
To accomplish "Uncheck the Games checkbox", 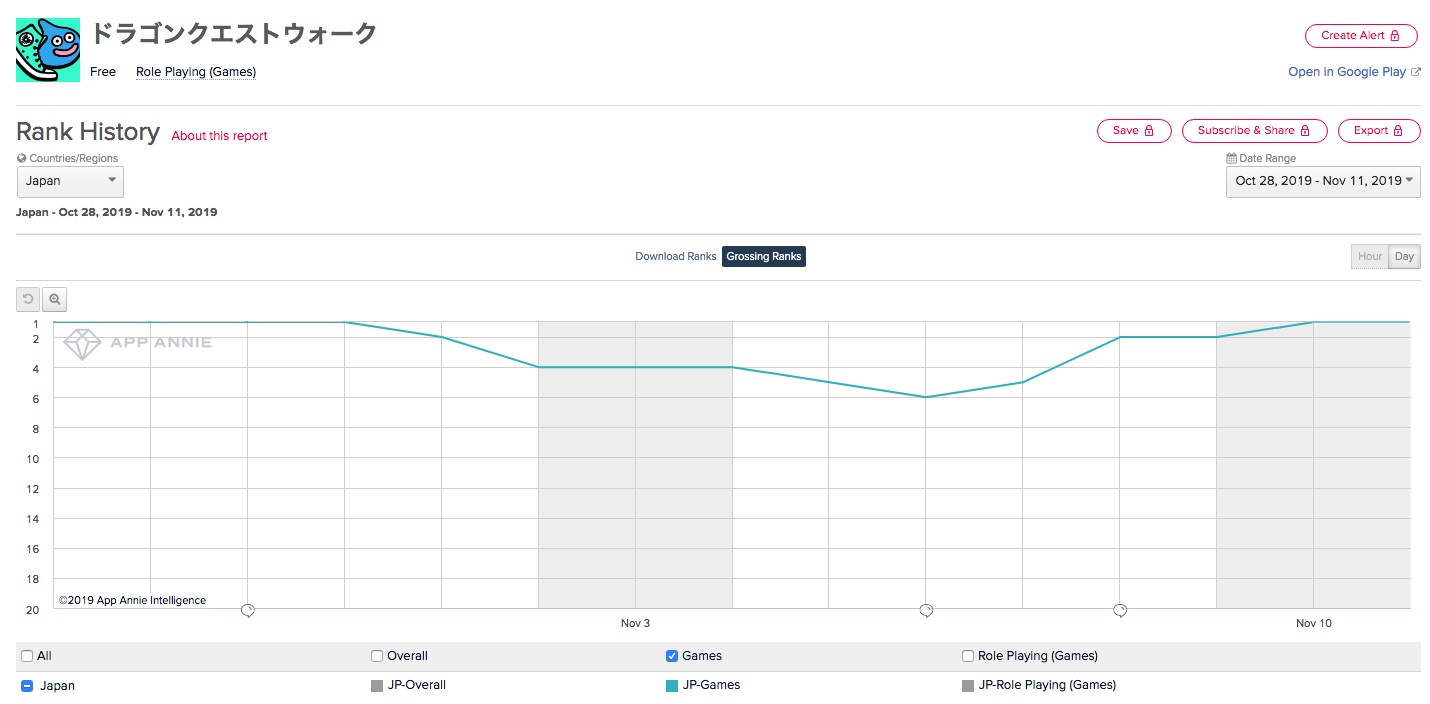I will click(672, 656).
